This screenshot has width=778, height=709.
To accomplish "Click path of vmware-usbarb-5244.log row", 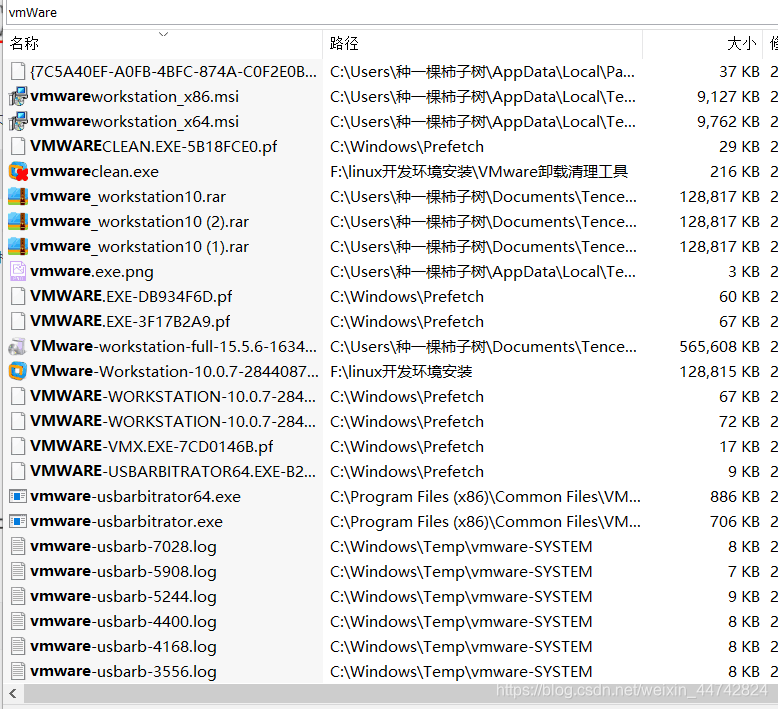I will coord(461,596).
